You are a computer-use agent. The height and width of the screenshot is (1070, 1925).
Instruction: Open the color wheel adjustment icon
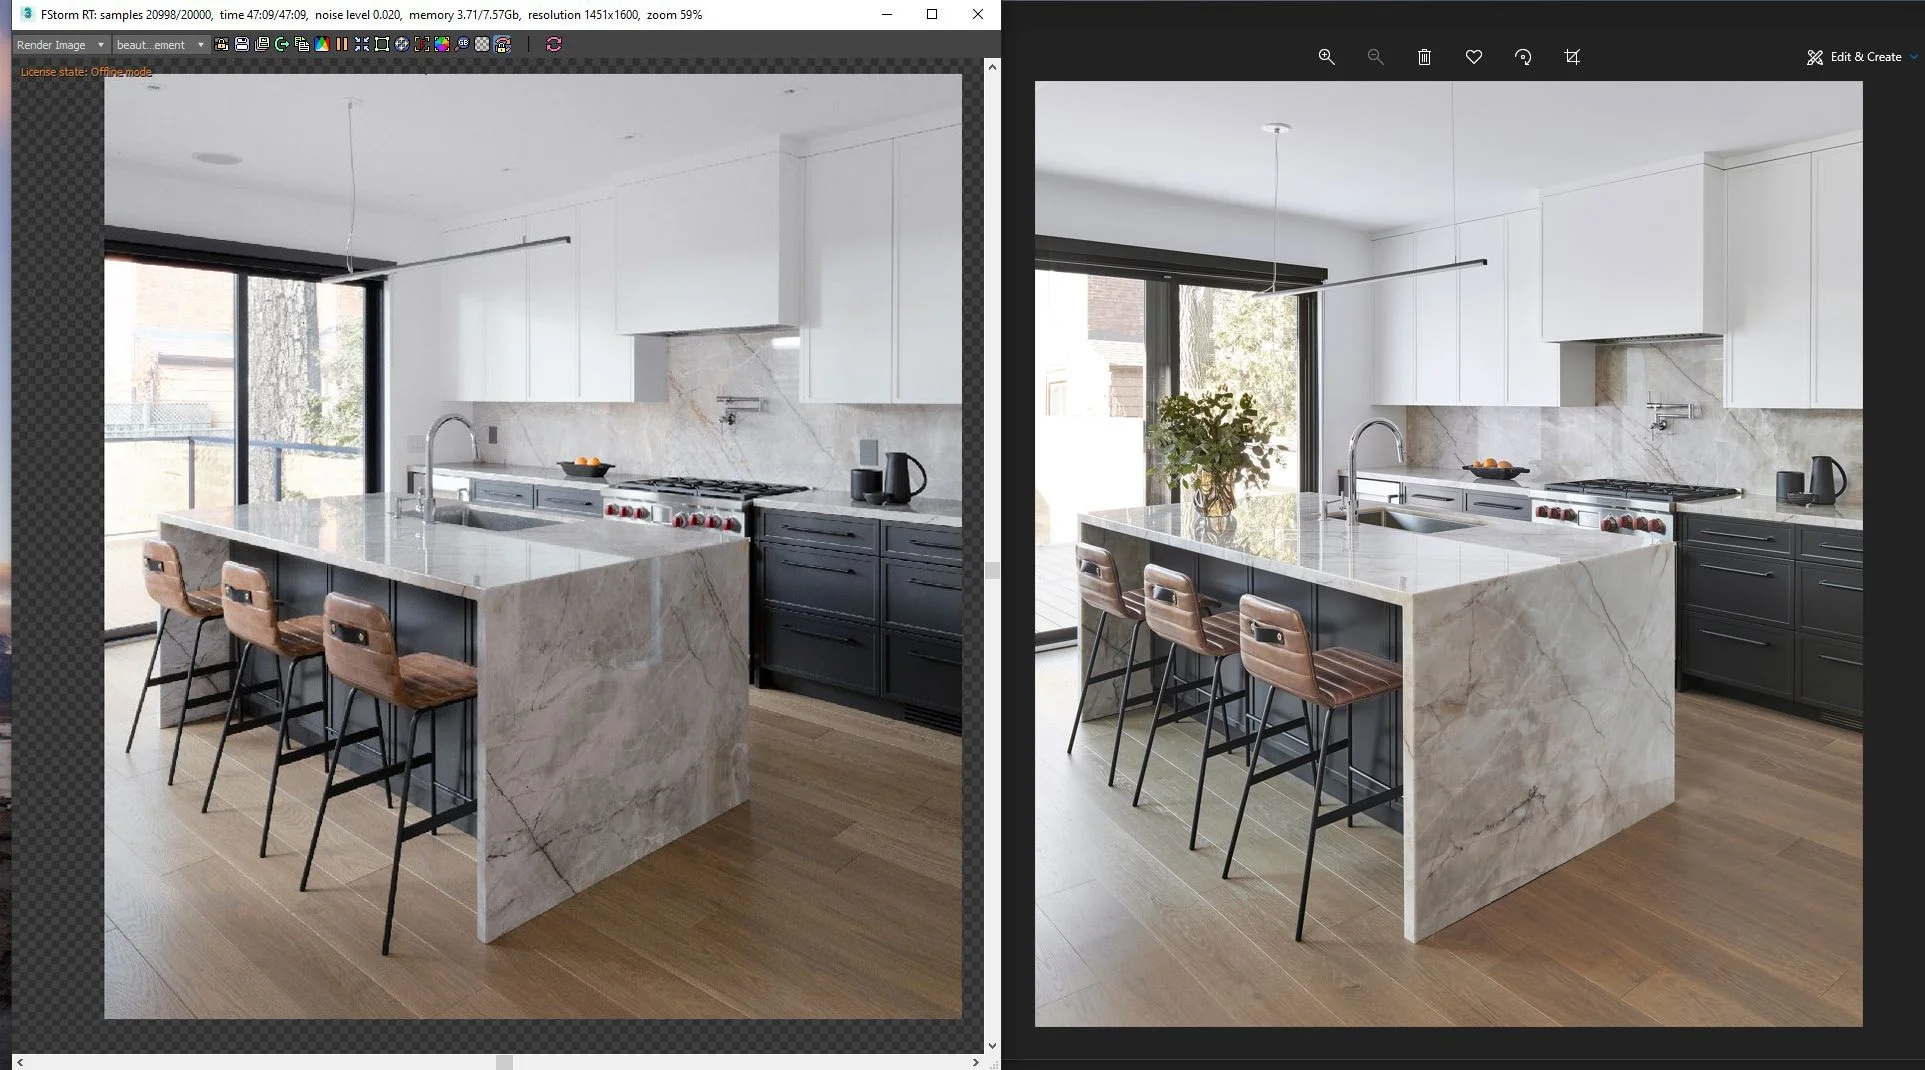pos(441,44)
